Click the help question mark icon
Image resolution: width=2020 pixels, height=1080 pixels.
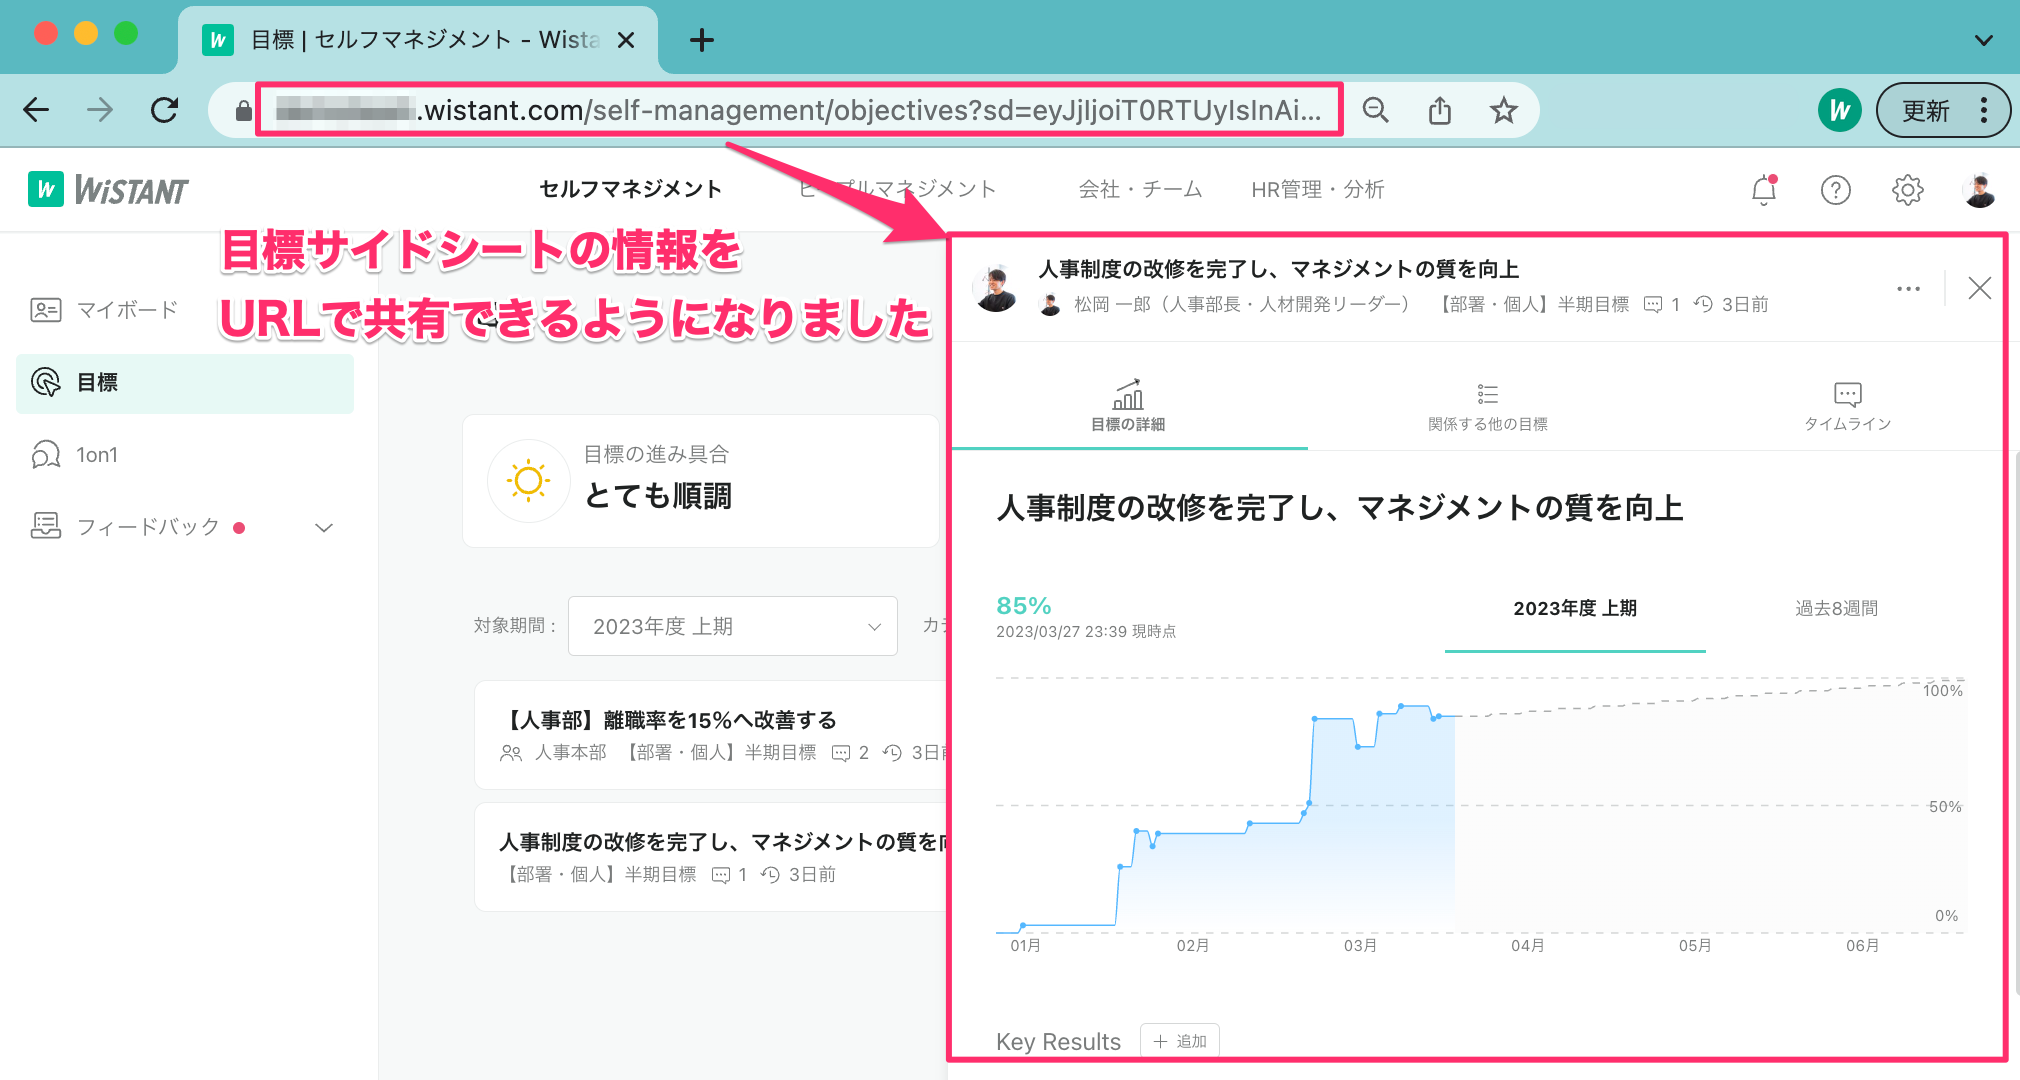tap(1835, 190)
